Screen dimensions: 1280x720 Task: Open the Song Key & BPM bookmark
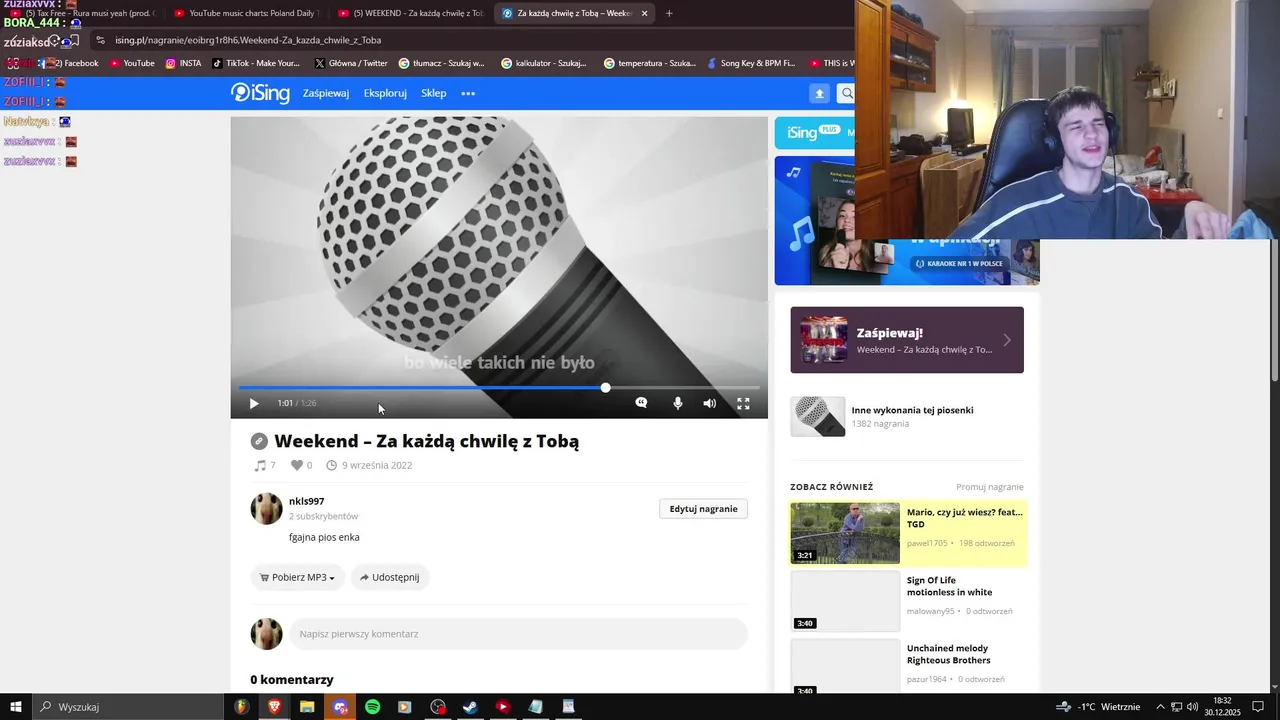coord(751,63)
